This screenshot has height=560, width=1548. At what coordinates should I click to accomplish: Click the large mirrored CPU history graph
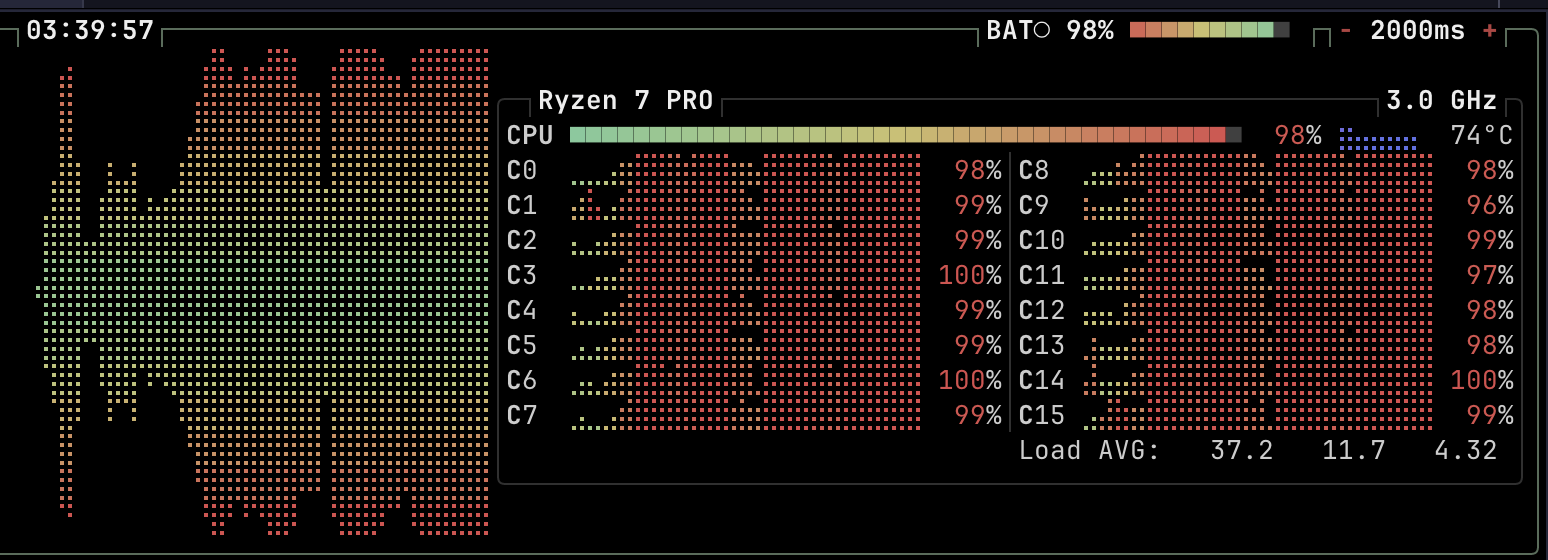click(x=265, y=292)
